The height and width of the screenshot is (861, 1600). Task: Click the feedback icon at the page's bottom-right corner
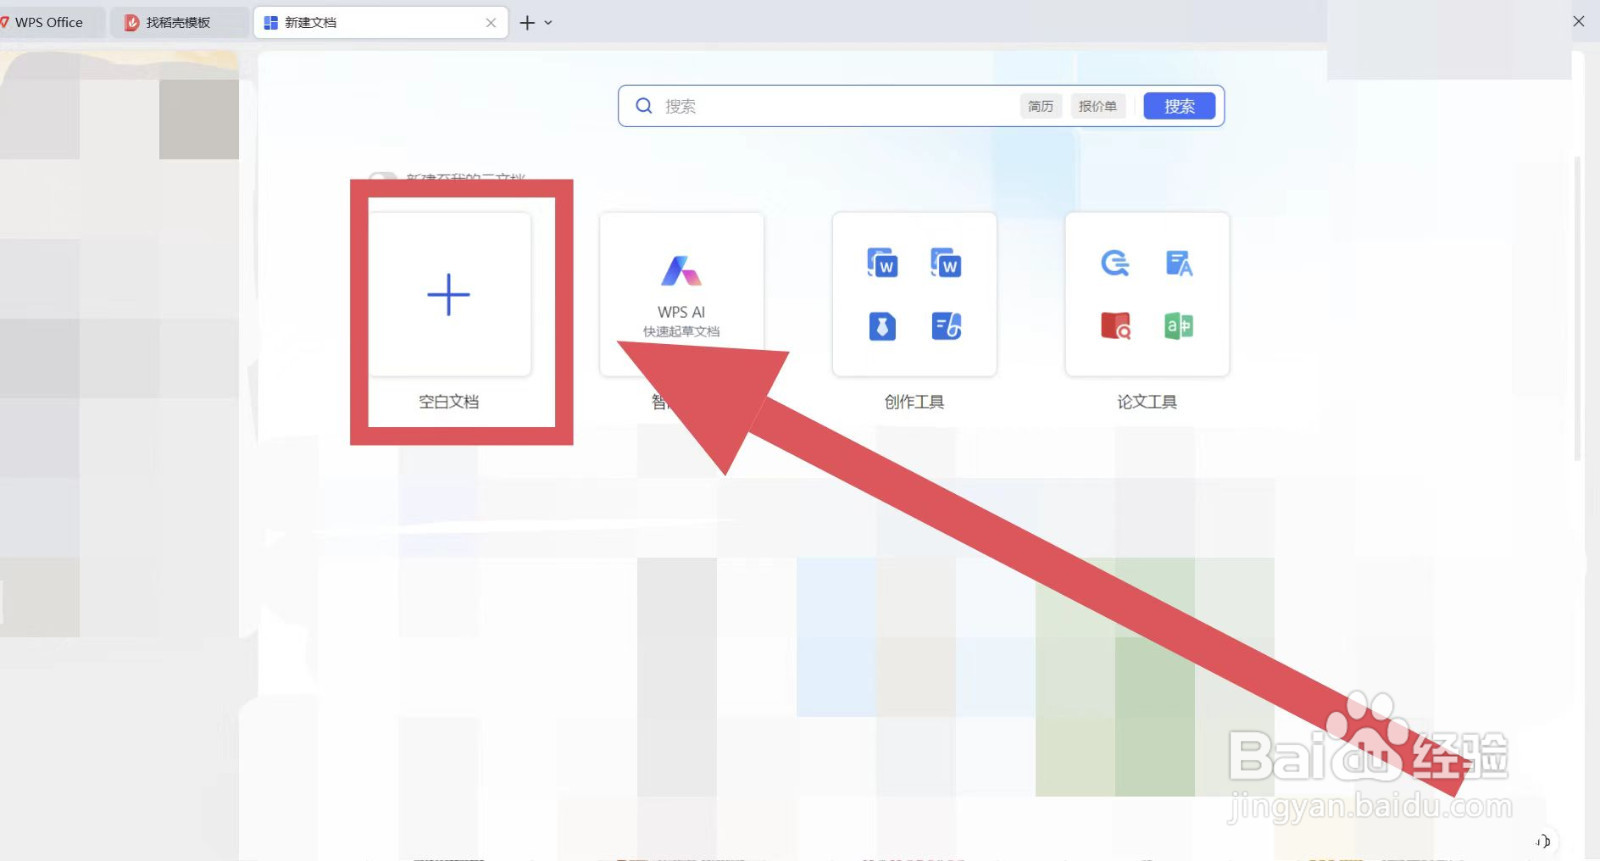(x=1543, y=841)
